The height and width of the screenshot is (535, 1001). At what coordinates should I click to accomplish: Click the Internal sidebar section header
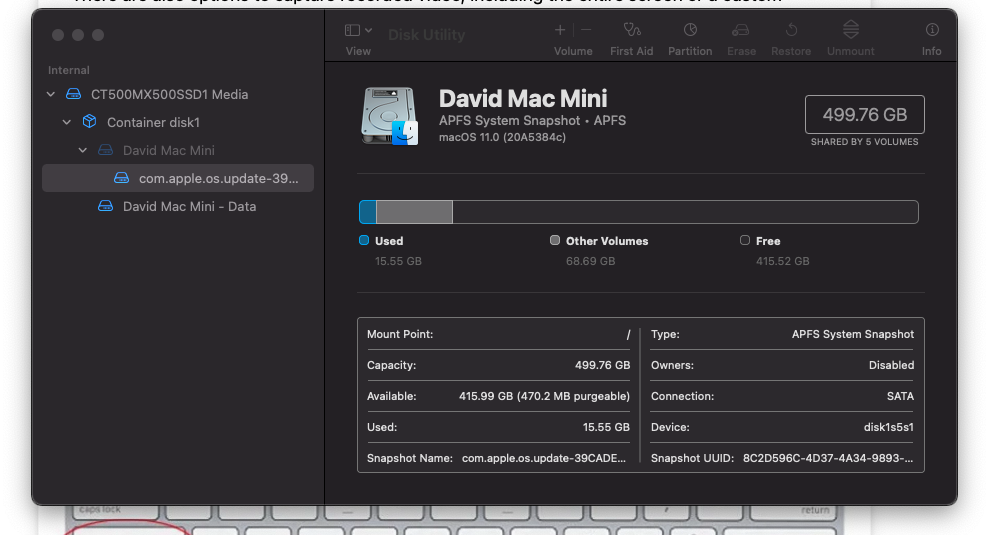[x=68, y=70]
